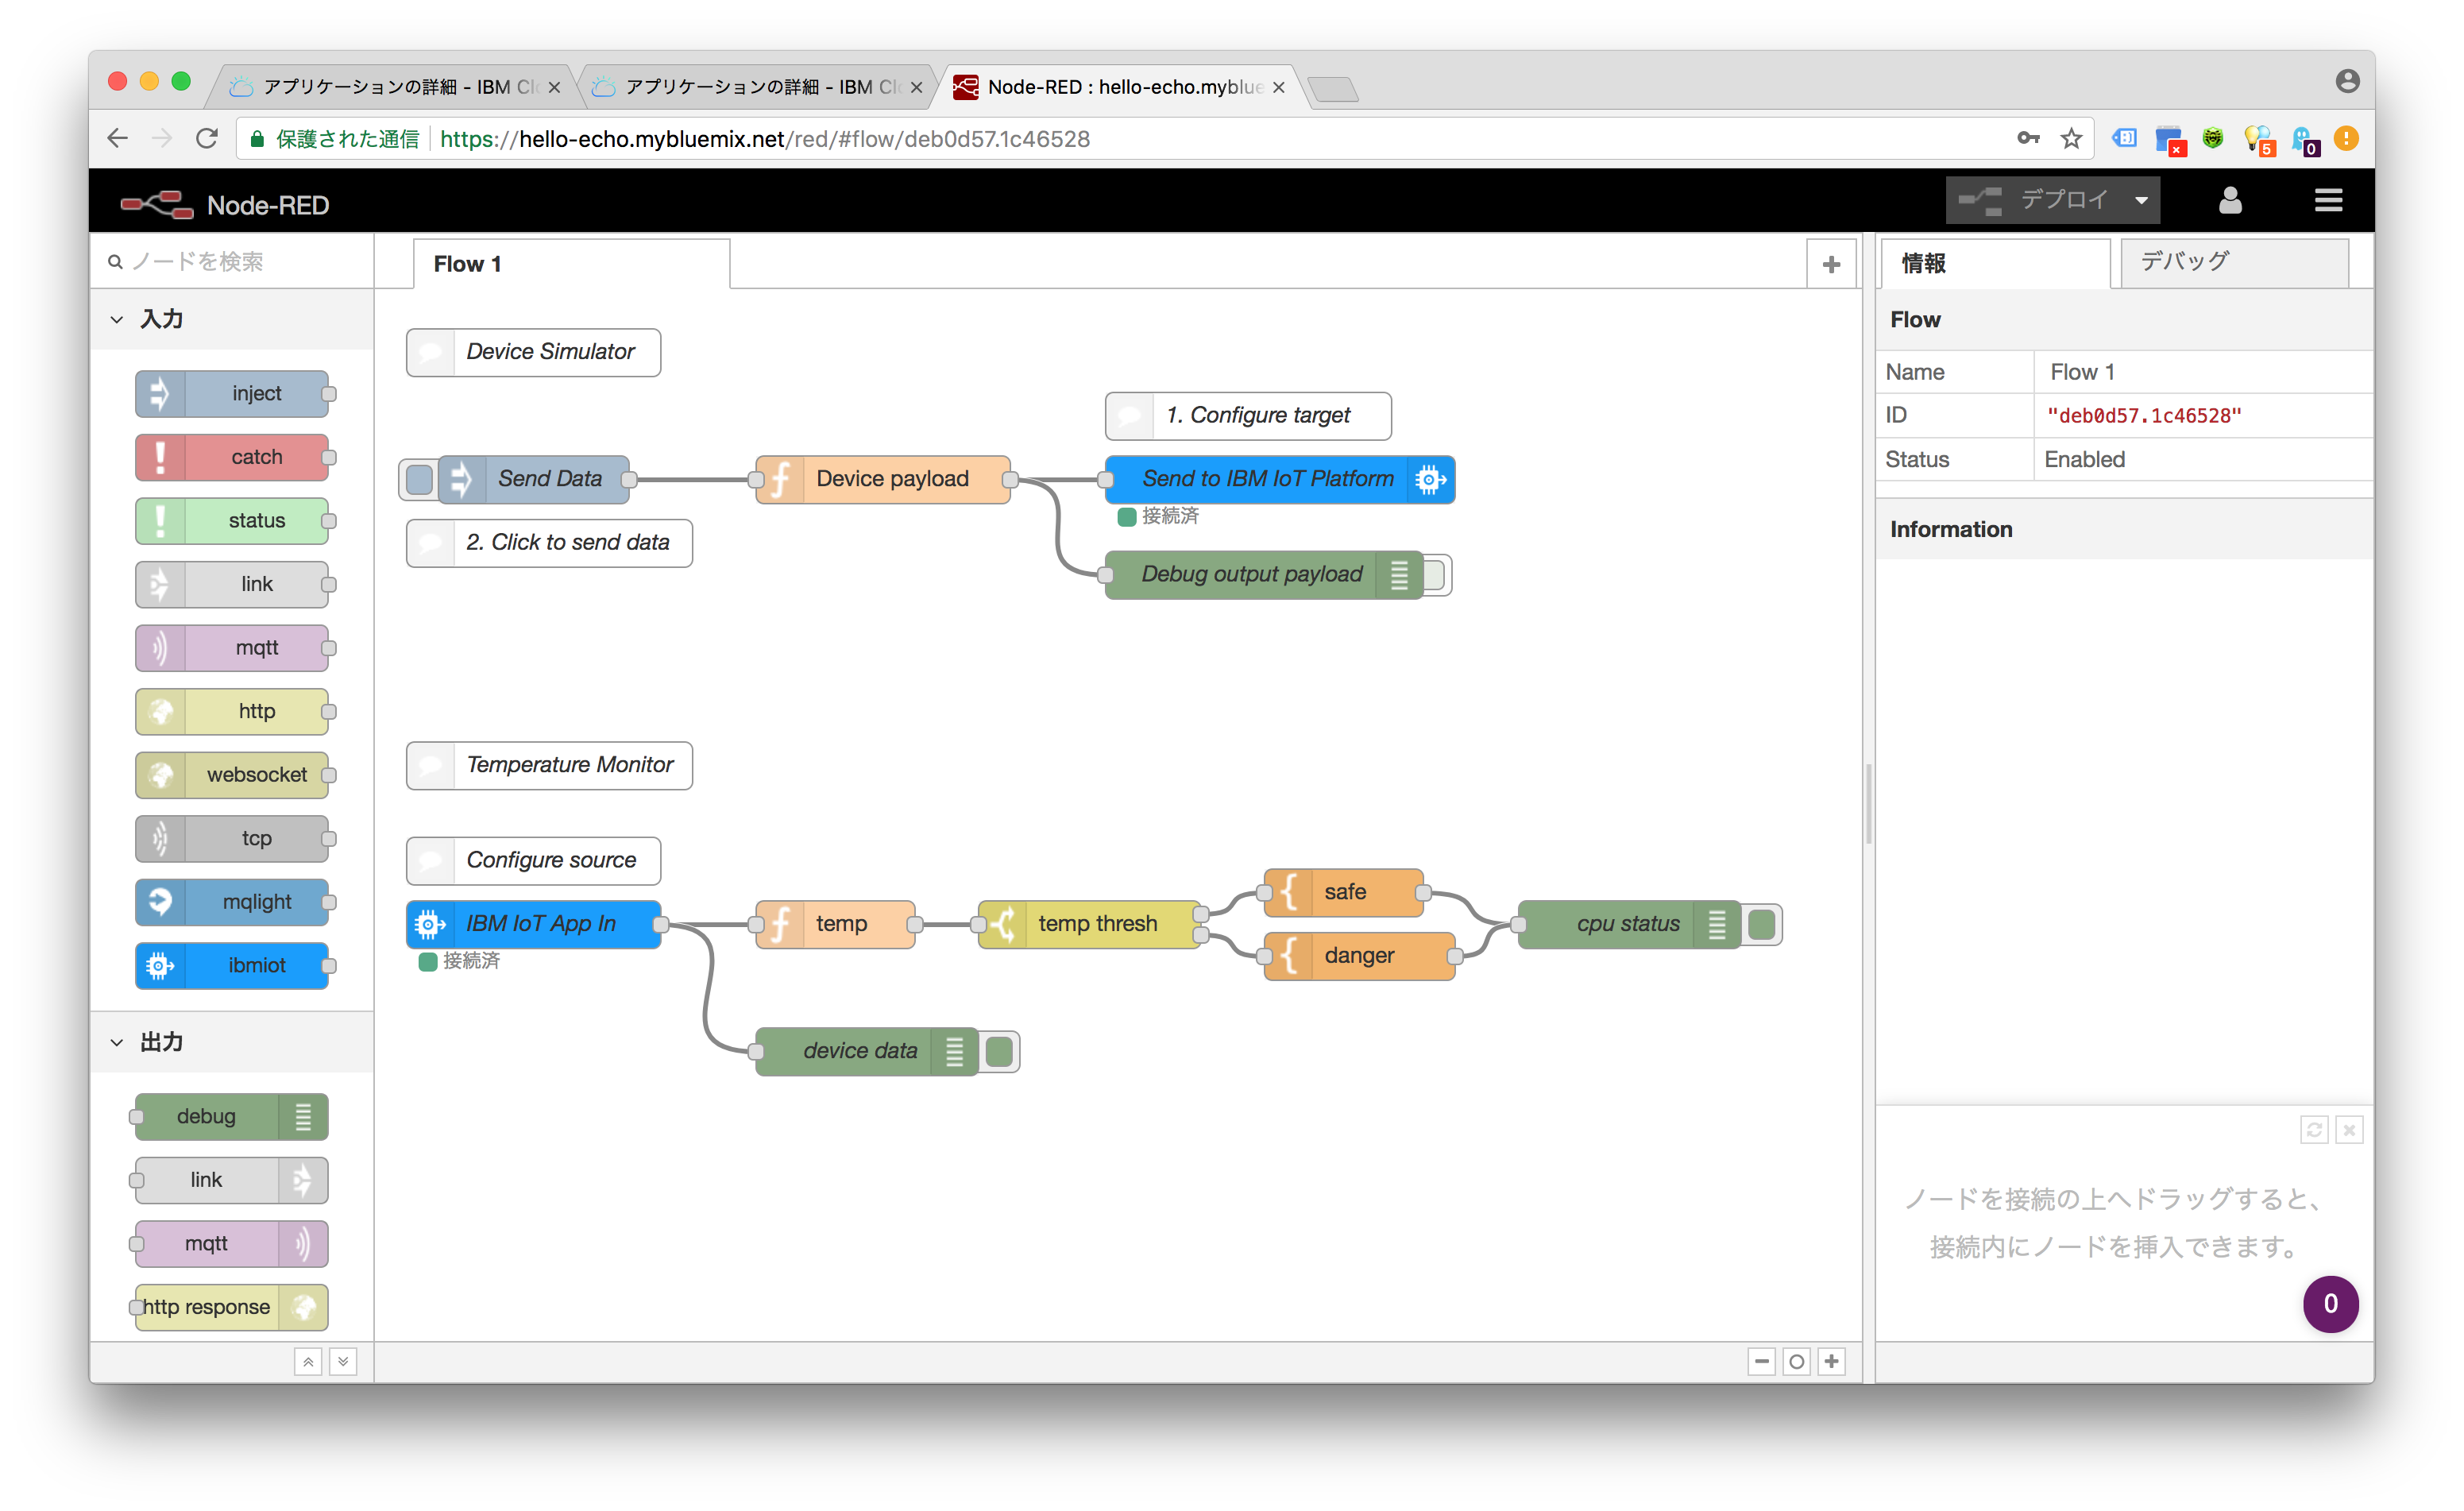Viewport: 2464px width, 1511px height.
Task: Add a new flow with the plus icon
Action: coord(1831,264)
